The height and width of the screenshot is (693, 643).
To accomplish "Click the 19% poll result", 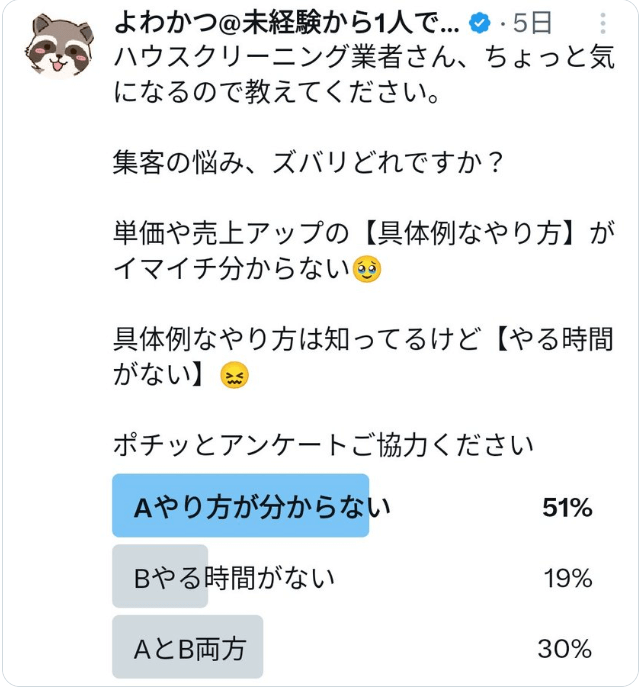I will 567,578.
